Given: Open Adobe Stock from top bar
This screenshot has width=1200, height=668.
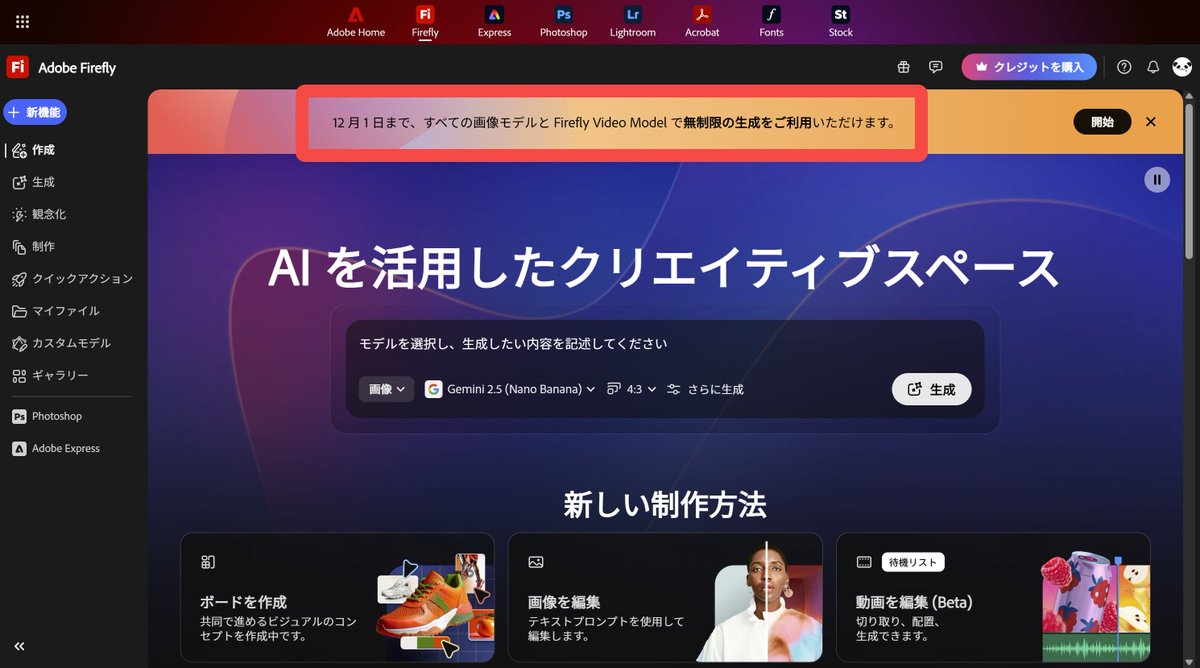Looking at the screenshot, I should [x=840, y=22].
